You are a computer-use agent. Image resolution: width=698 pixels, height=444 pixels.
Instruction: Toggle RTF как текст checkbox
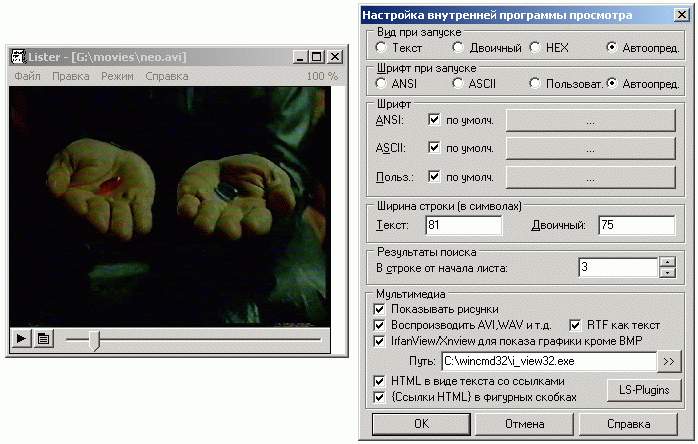(x=575, y=325)
